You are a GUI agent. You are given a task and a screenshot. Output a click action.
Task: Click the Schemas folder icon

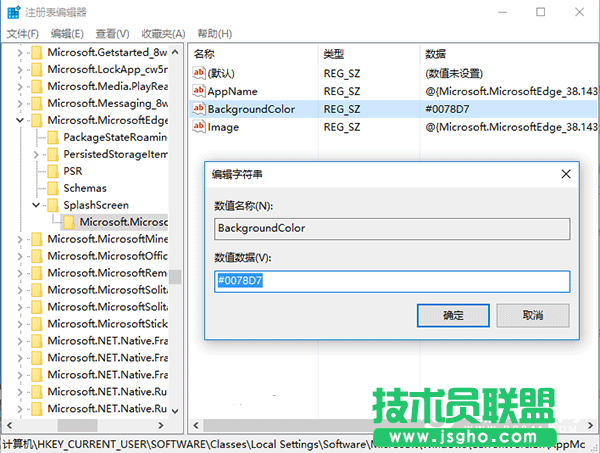[53, 188]
